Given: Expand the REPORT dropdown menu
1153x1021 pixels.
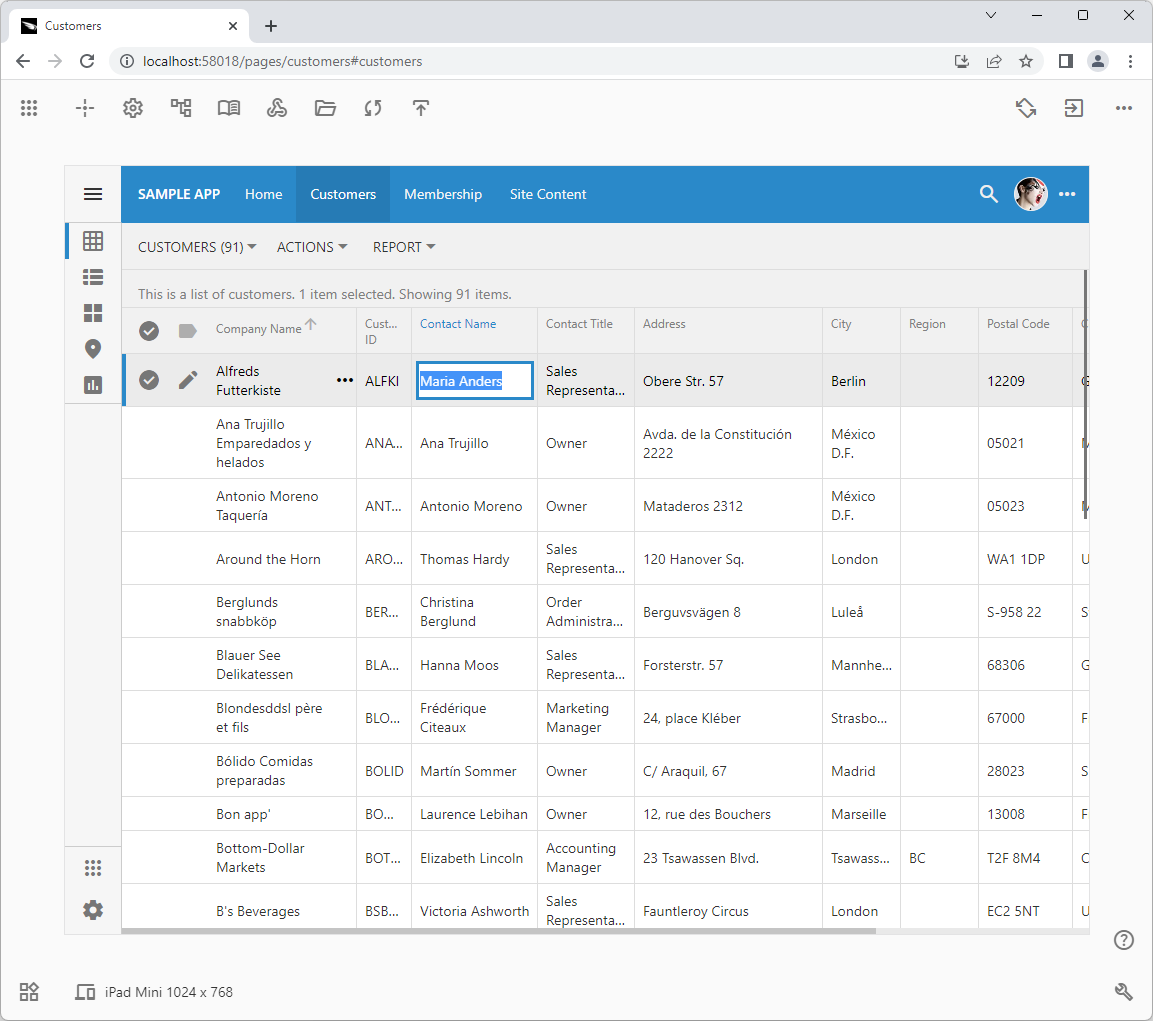Looking at the screenshot, I should pos(404,247).
